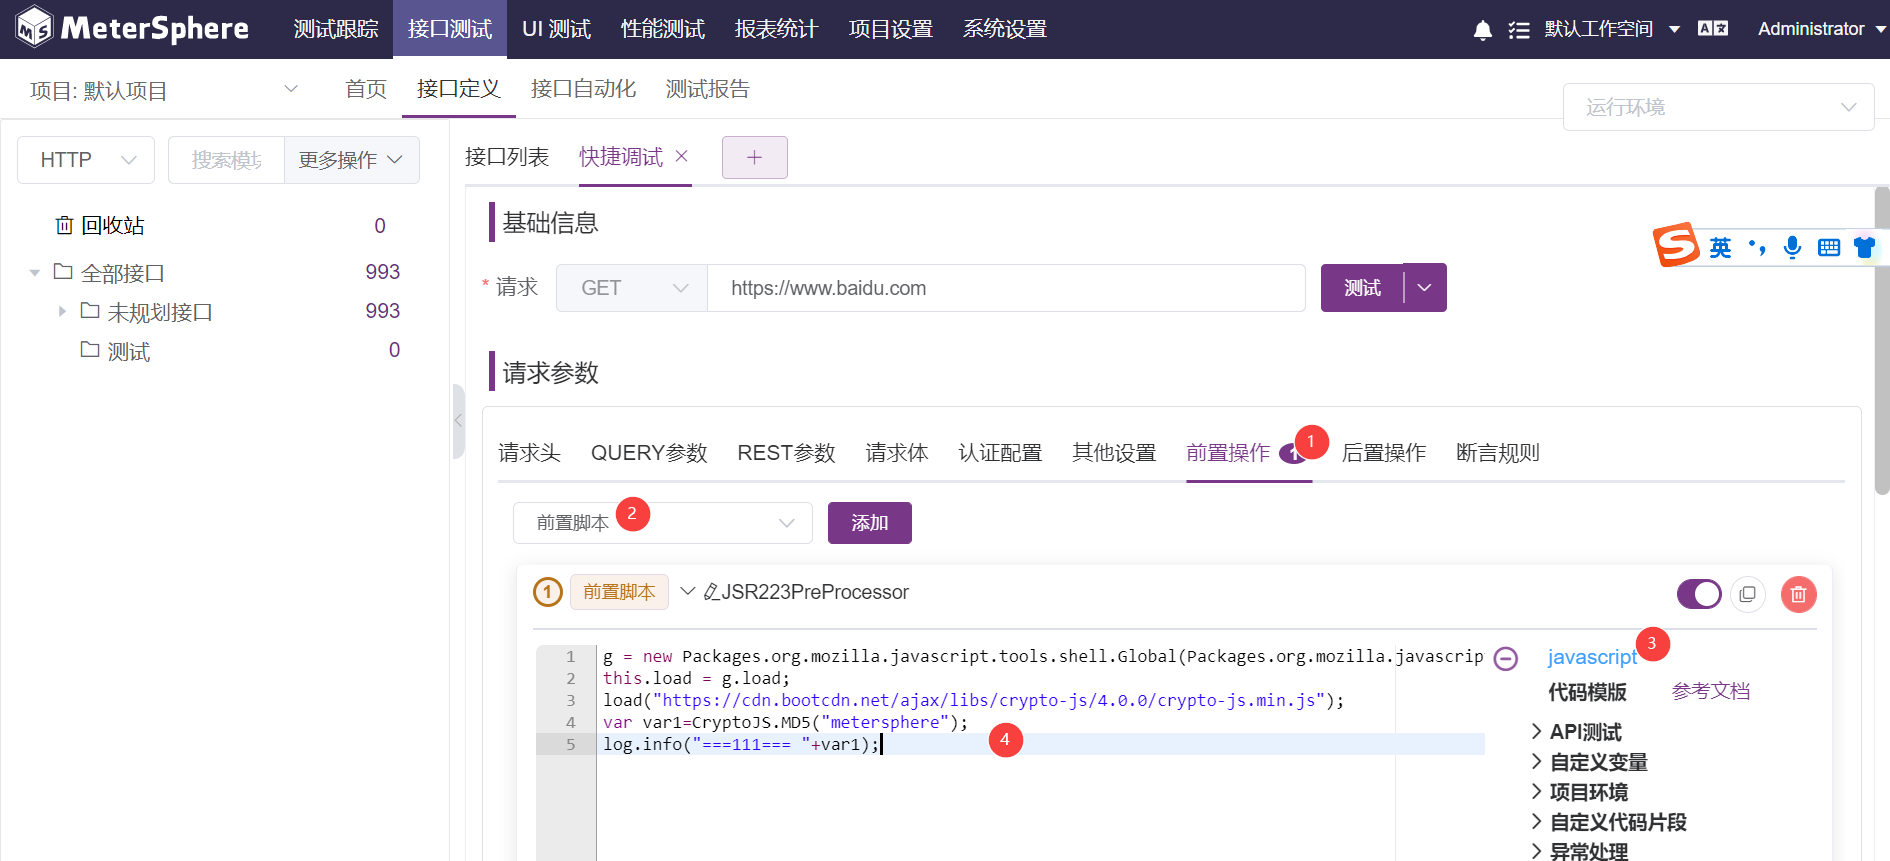Switch language with the translate icon

click(x=1713, y=29)
